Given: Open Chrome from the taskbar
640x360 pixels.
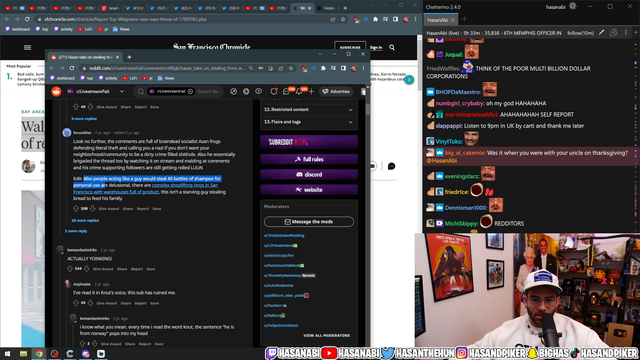Looking at the screenshot, I should tap(39, 353).
